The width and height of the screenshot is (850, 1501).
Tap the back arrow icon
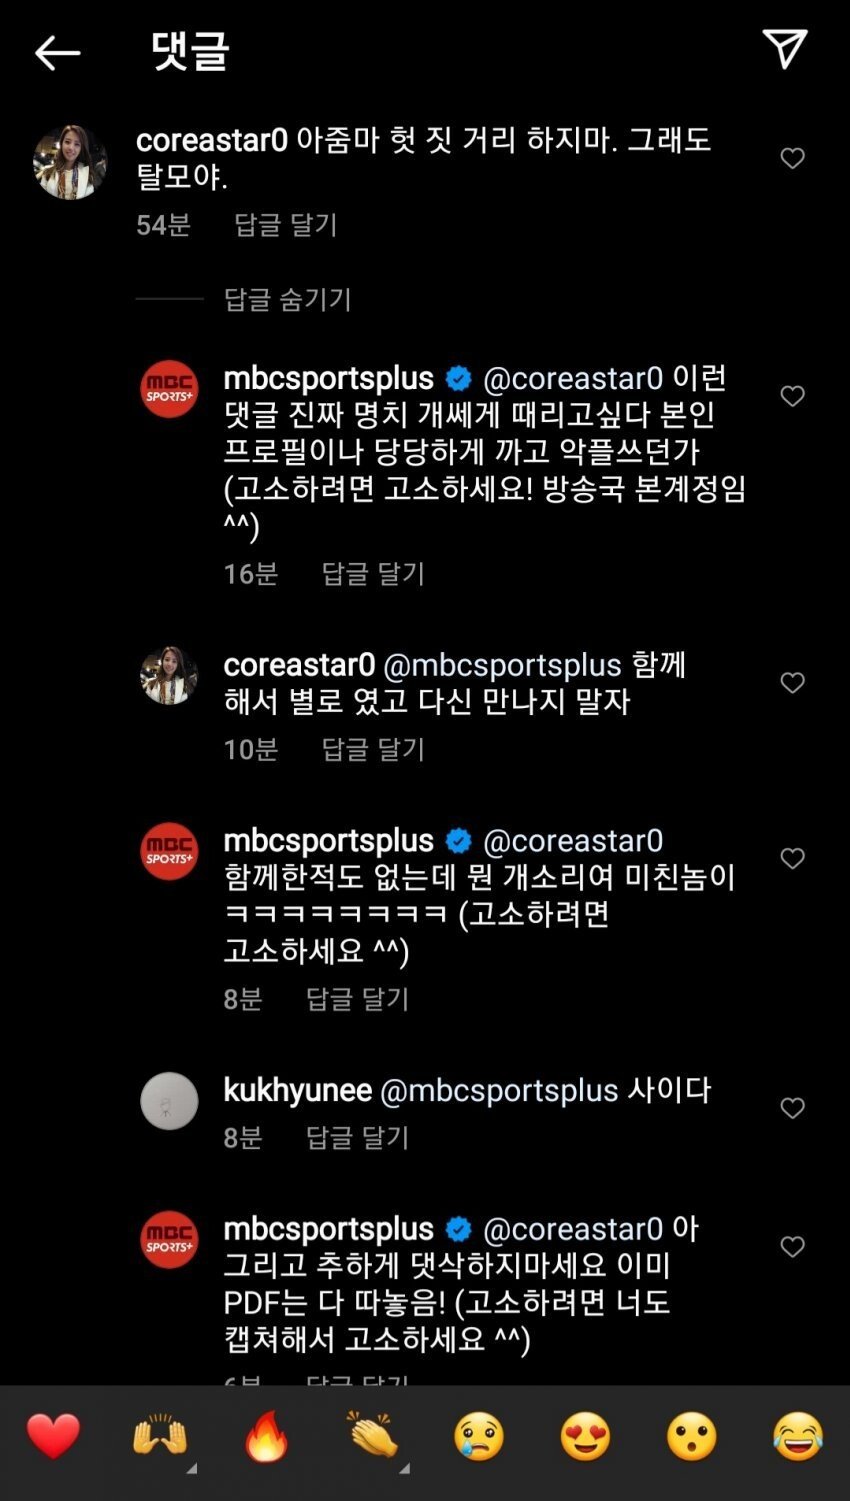[x=57, y=53]
